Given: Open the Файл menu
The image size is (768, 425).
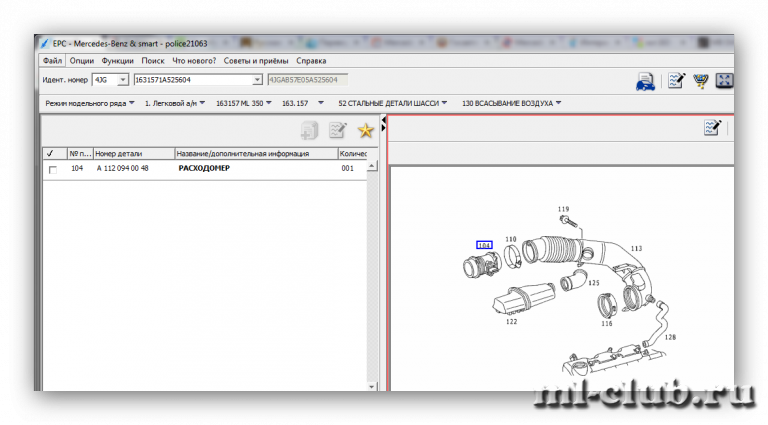Looking at the screenshot, I should 52,61.
